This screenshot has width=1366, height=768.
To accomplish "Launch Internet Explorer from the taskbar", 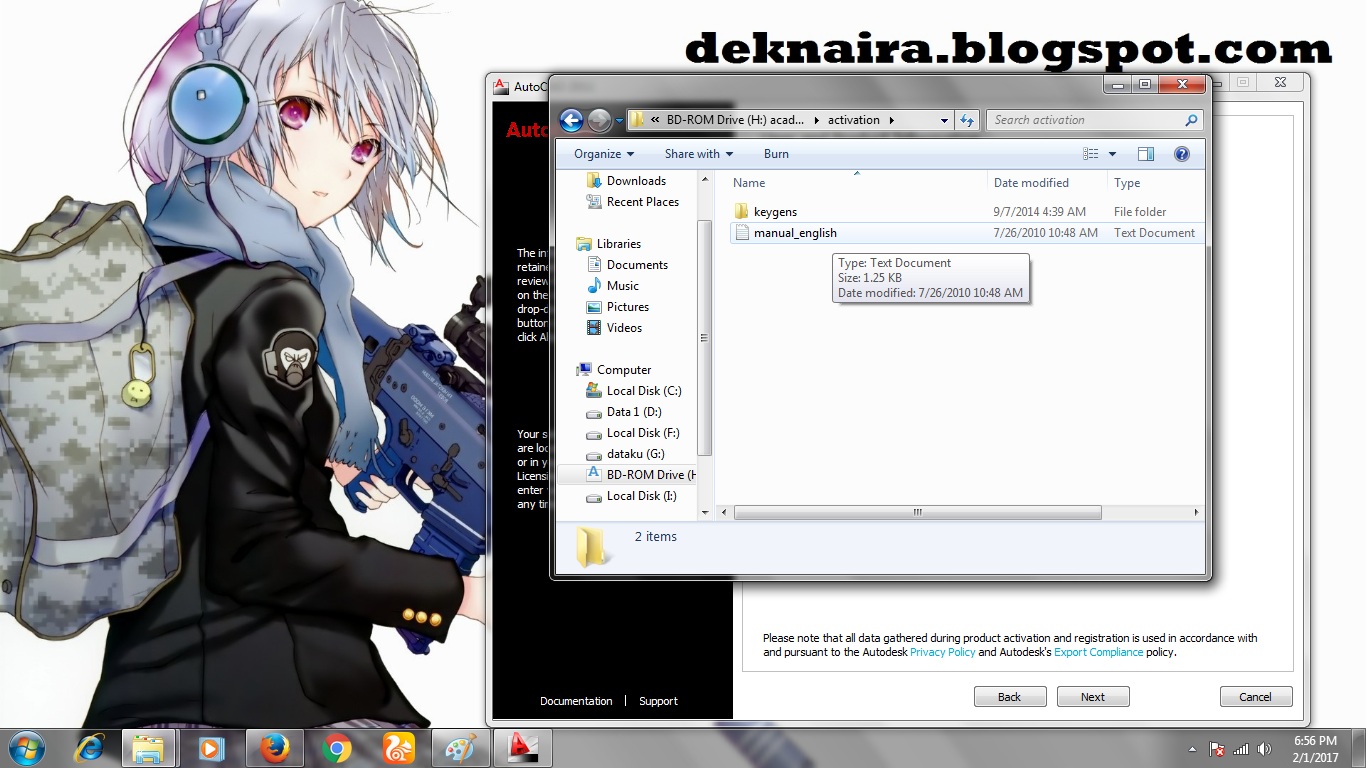I will click(x=91, y=748).
